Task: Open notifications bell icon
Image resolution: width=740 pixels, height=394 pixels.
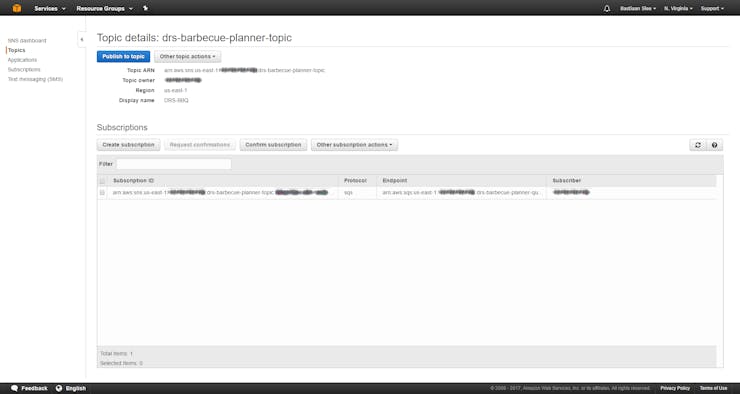Action: (607, 8)
